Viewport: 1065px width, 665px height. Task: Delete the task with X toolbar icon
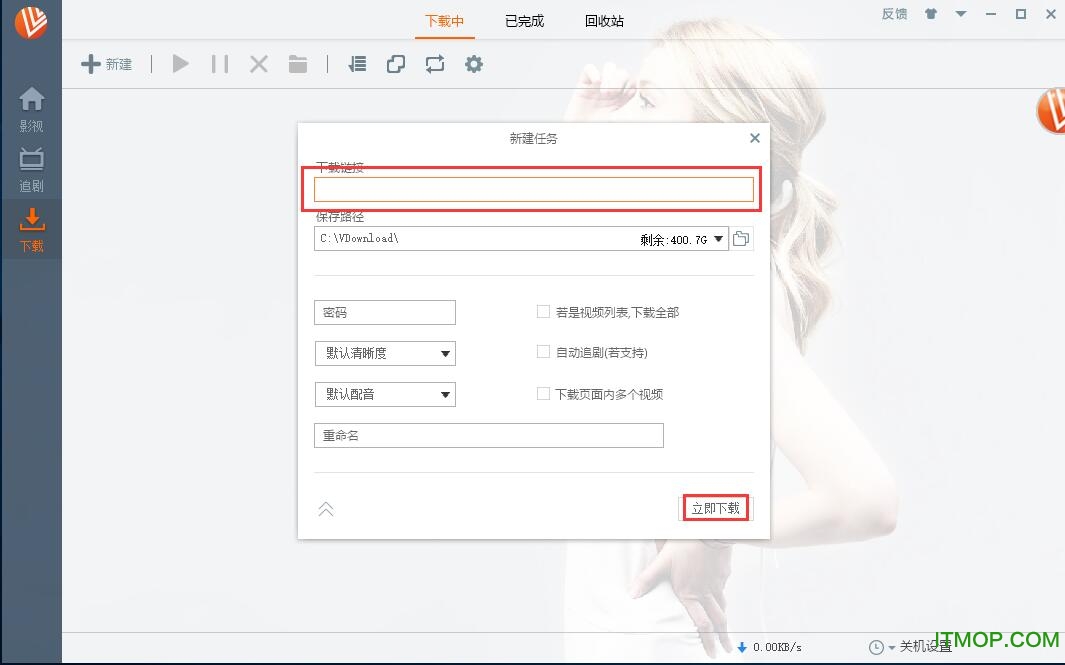(x=259, y=64)
